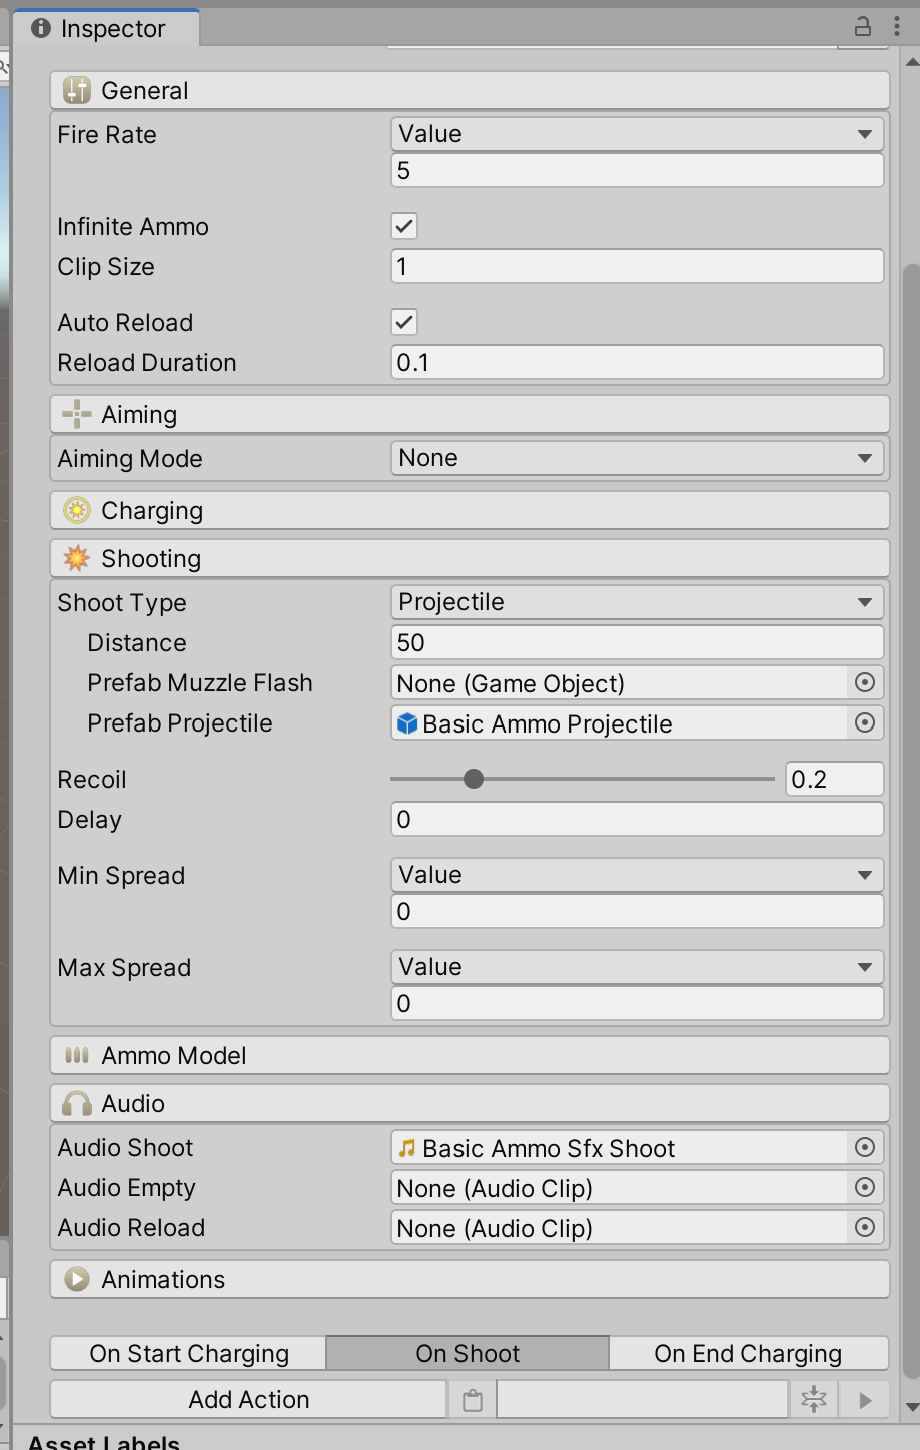The width and height of the screenshot is (920, 1450).
Task: Open the Fire Rate Value dropdown
Action: 637,134
